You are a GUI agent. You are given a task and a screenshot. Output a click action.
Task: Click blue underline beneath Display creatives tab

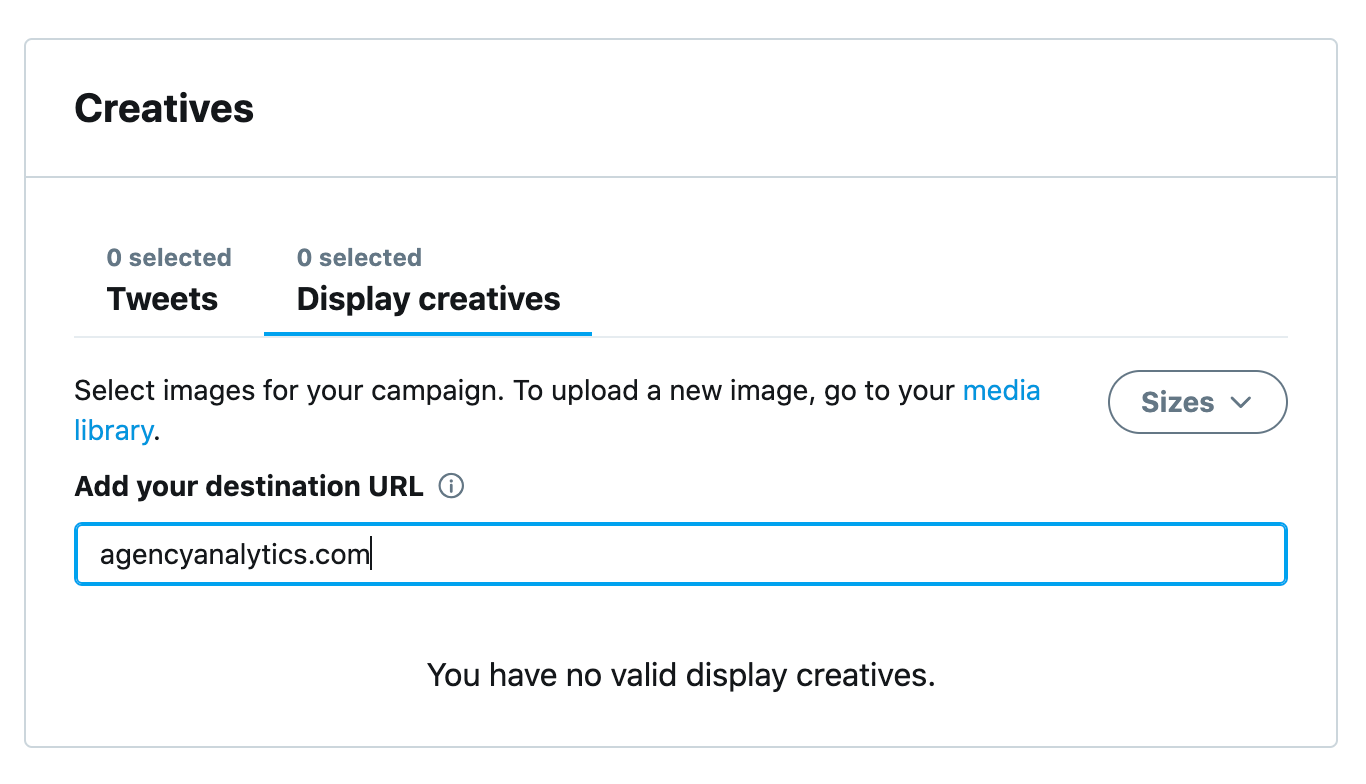coord(428,333)
